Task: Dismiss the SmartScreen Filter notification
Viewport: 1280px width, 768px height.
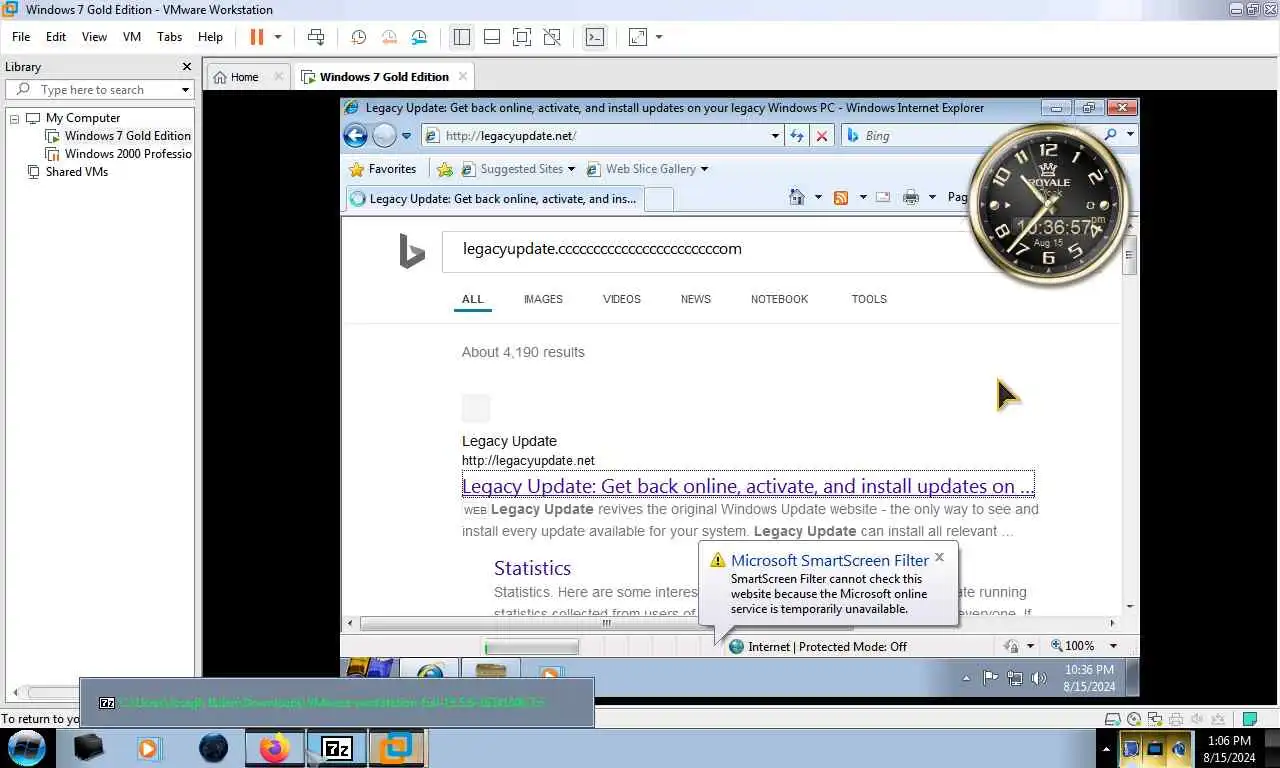Action: point(939,557)
